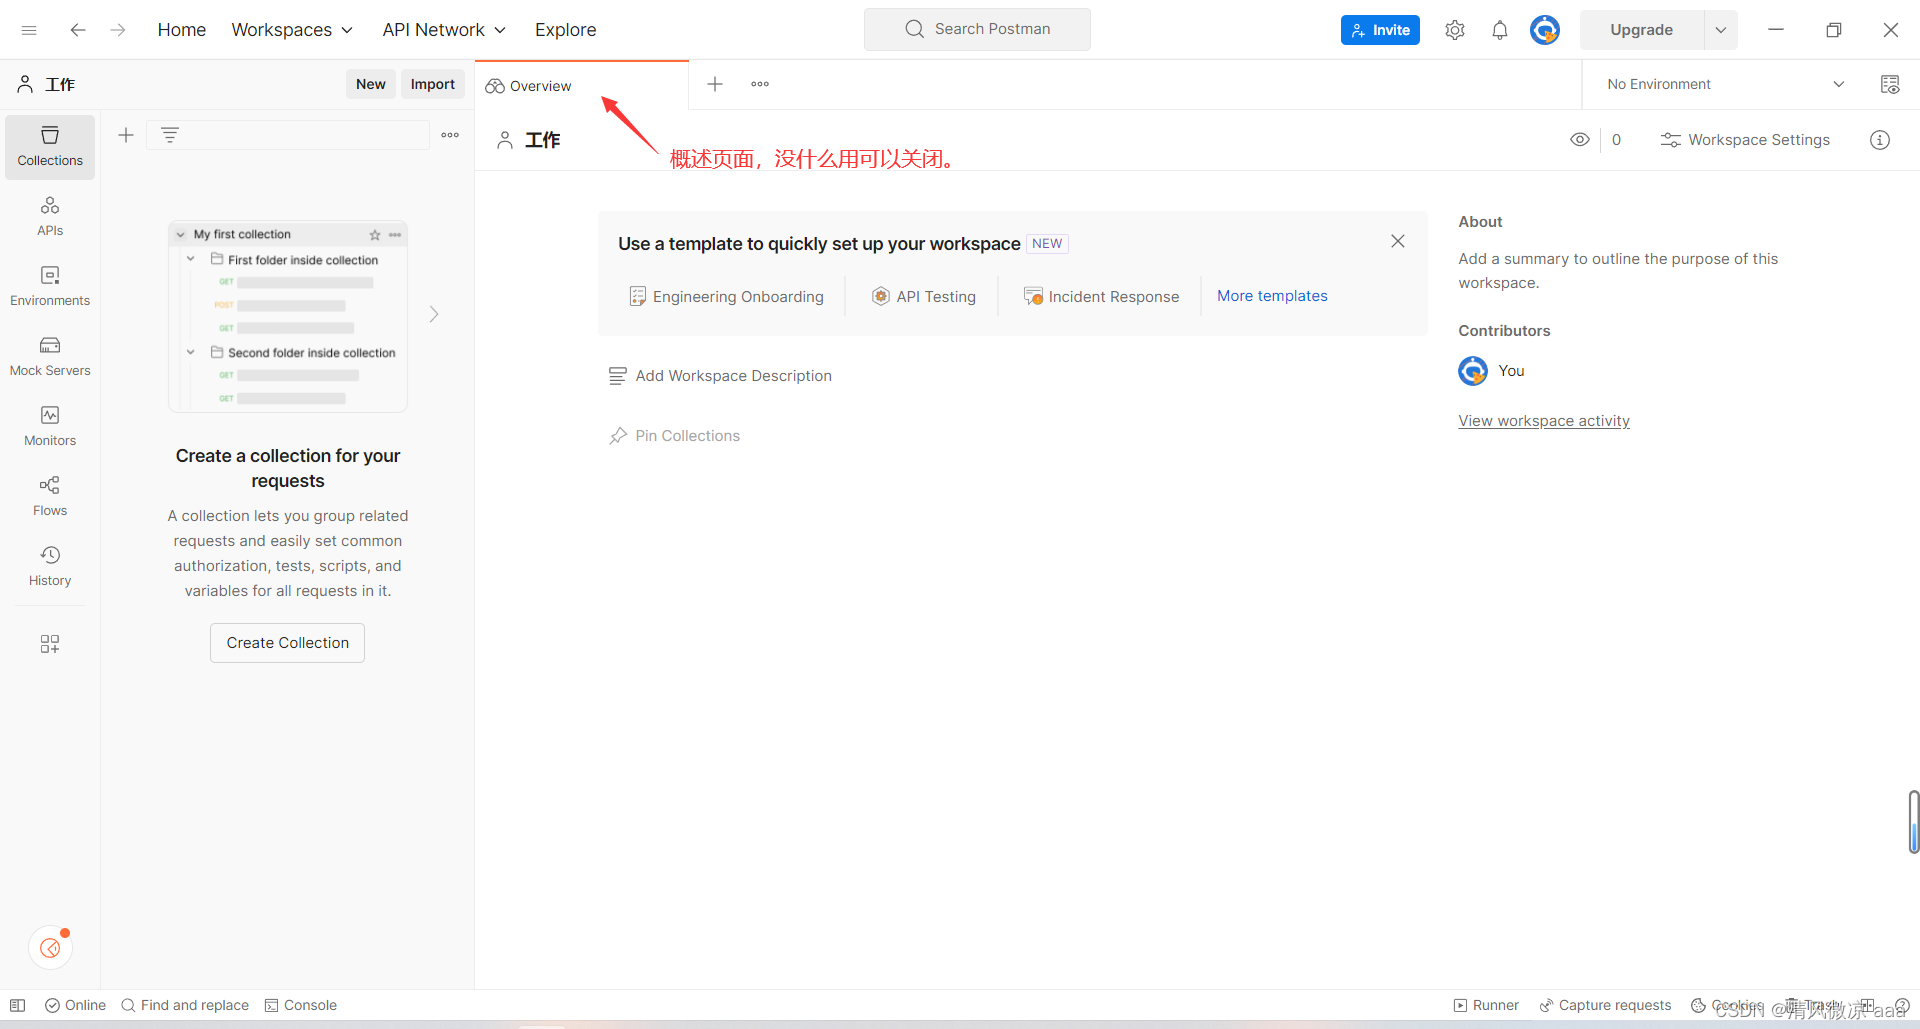The image size is (1920, 1029).
Task: Open the user avatar menu
Action: tap(1545, 30)
